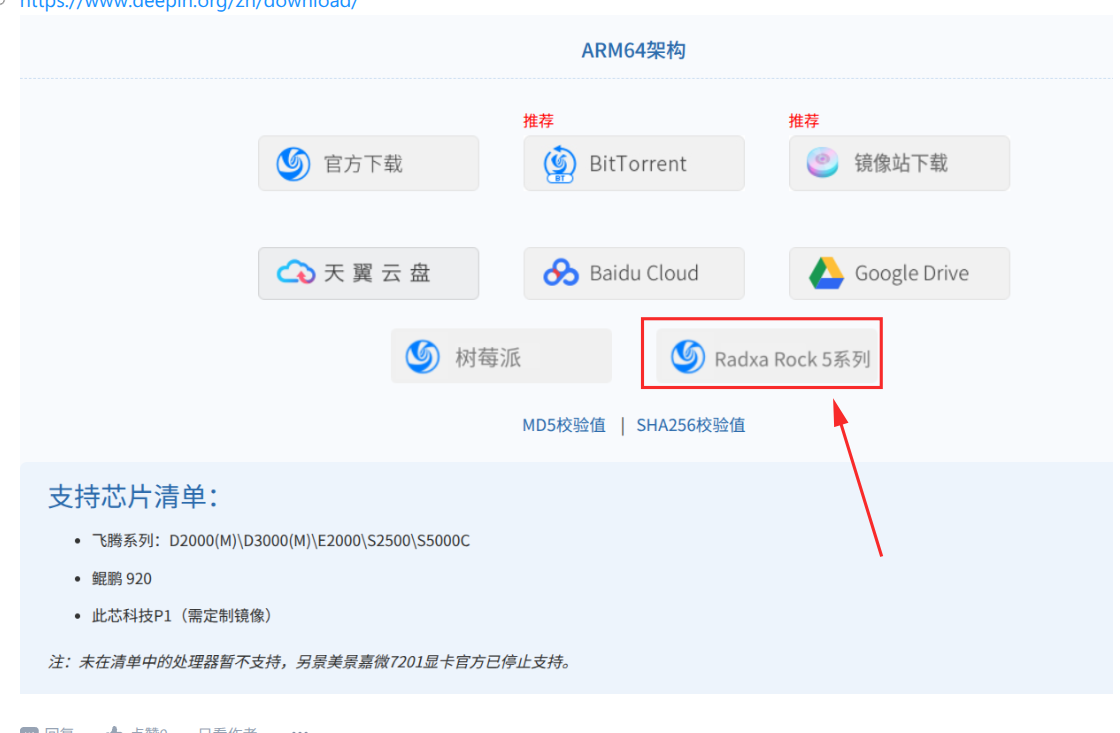Click the Baidu Cloud logo icon
1120x733 pixels.
click(x=561, y=273)
